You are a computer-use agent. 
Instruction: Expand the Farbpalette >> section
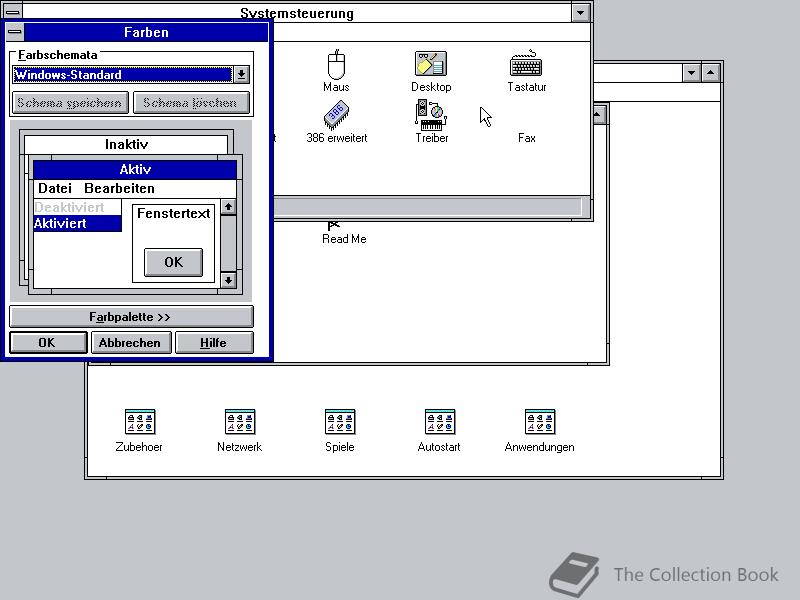(131, 317)
